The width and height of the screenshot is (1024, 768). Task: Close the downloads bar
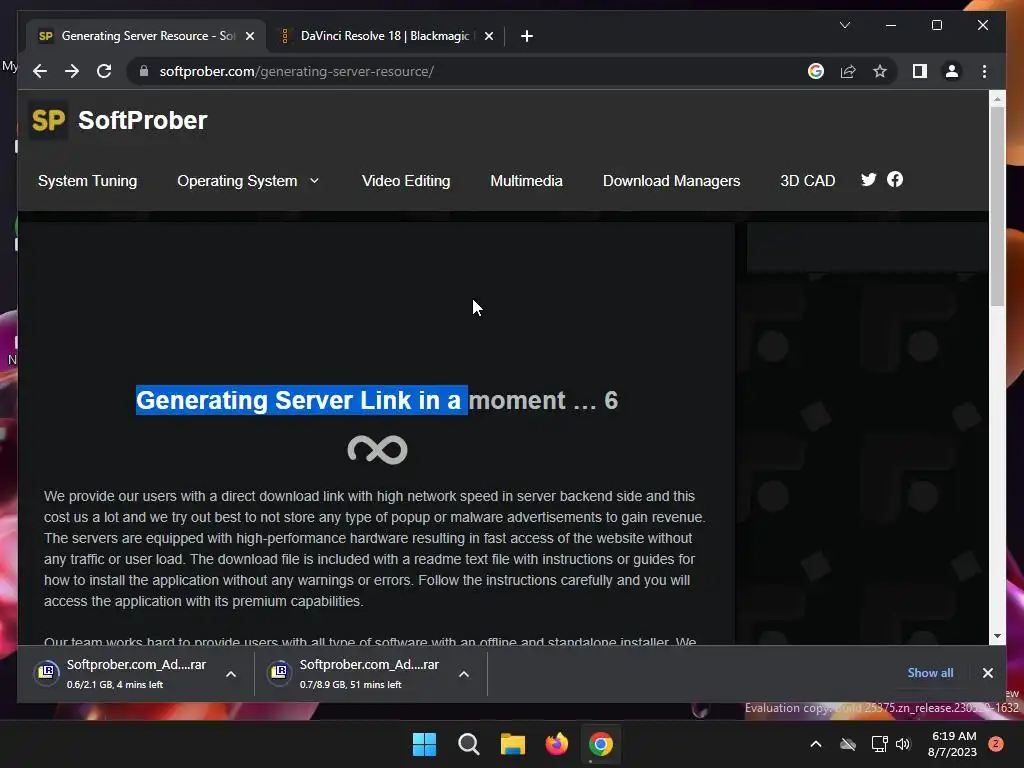click(x=987, y=673)
